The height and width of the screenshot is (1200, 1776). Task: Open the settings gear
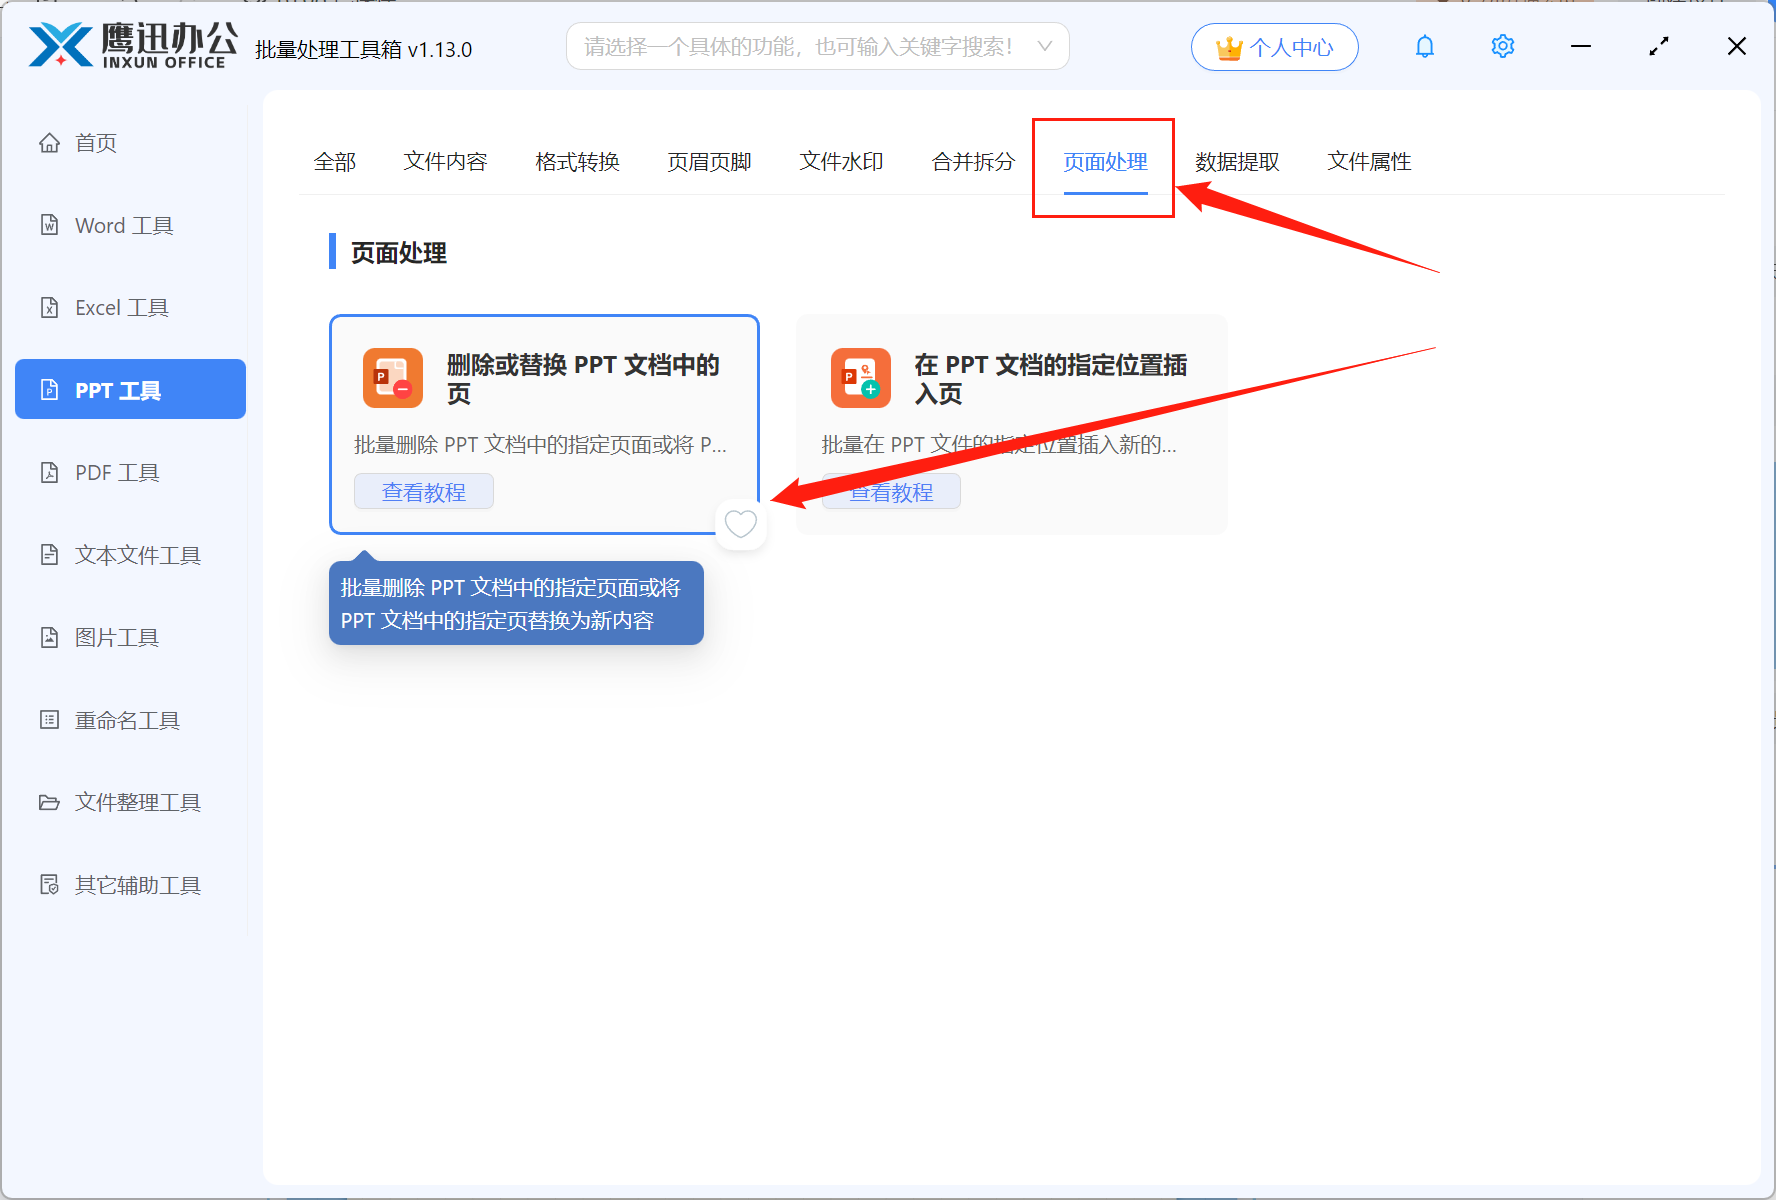[1502, 46]
